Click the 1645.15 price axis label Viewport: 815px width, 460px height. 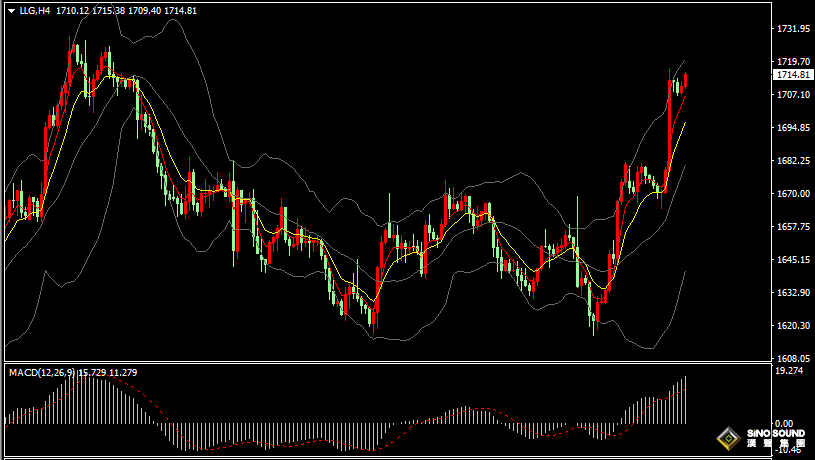click(792, 260)
